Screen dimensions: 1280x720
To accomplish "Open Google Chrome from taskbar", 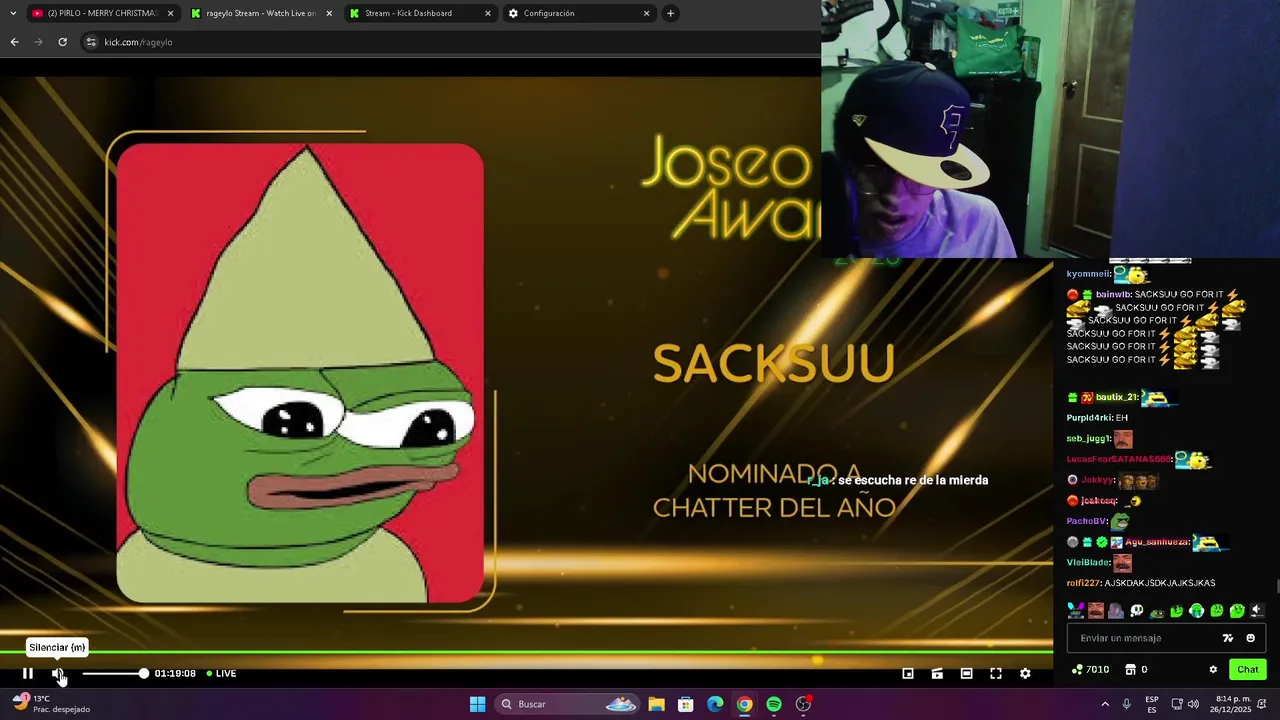I will [745, 704].
